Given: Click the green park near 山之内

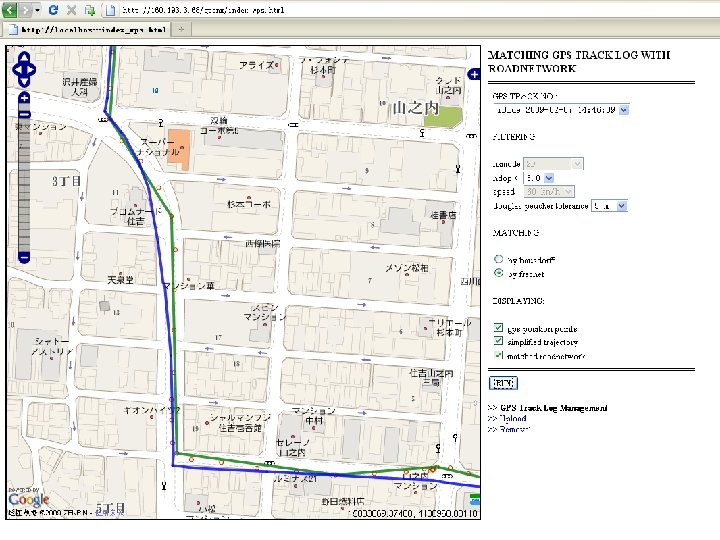Looking at the screenshot, I should coord(442,116).
